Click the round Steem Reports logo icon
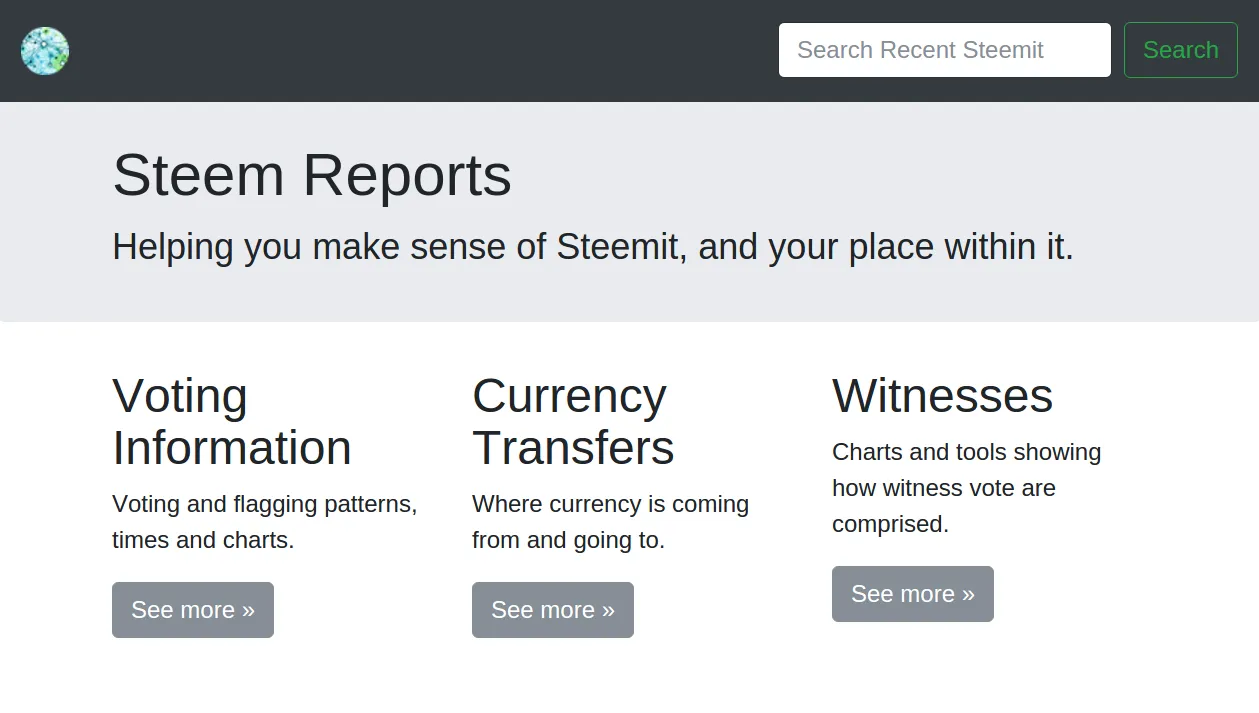Screen dimensions: 1259x713 click(45, 51)
